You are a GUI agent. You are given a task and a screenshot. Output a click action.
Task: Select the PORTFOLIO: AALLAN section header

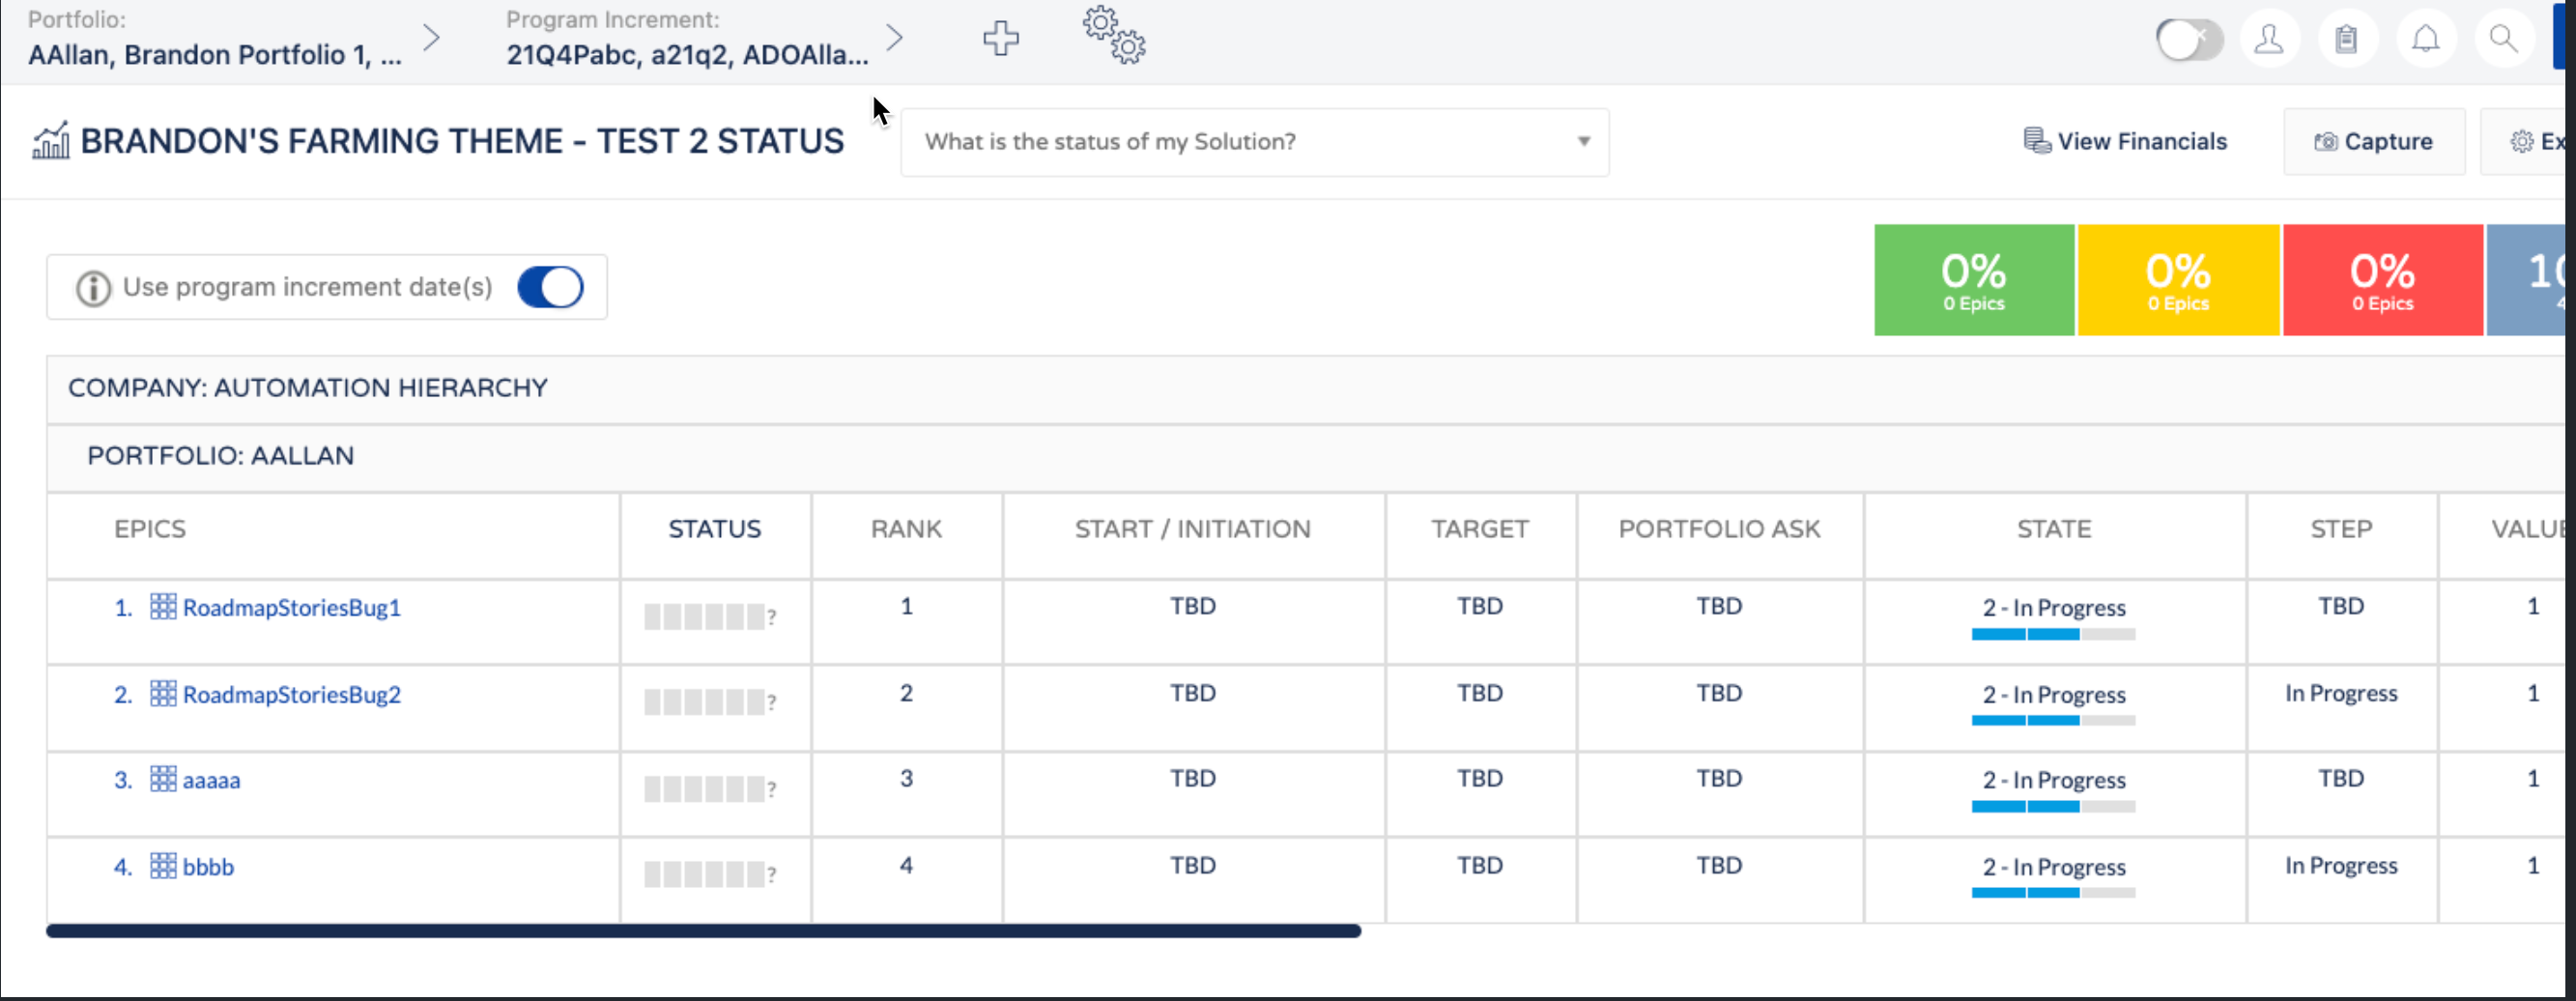click(x=221, y=455)
